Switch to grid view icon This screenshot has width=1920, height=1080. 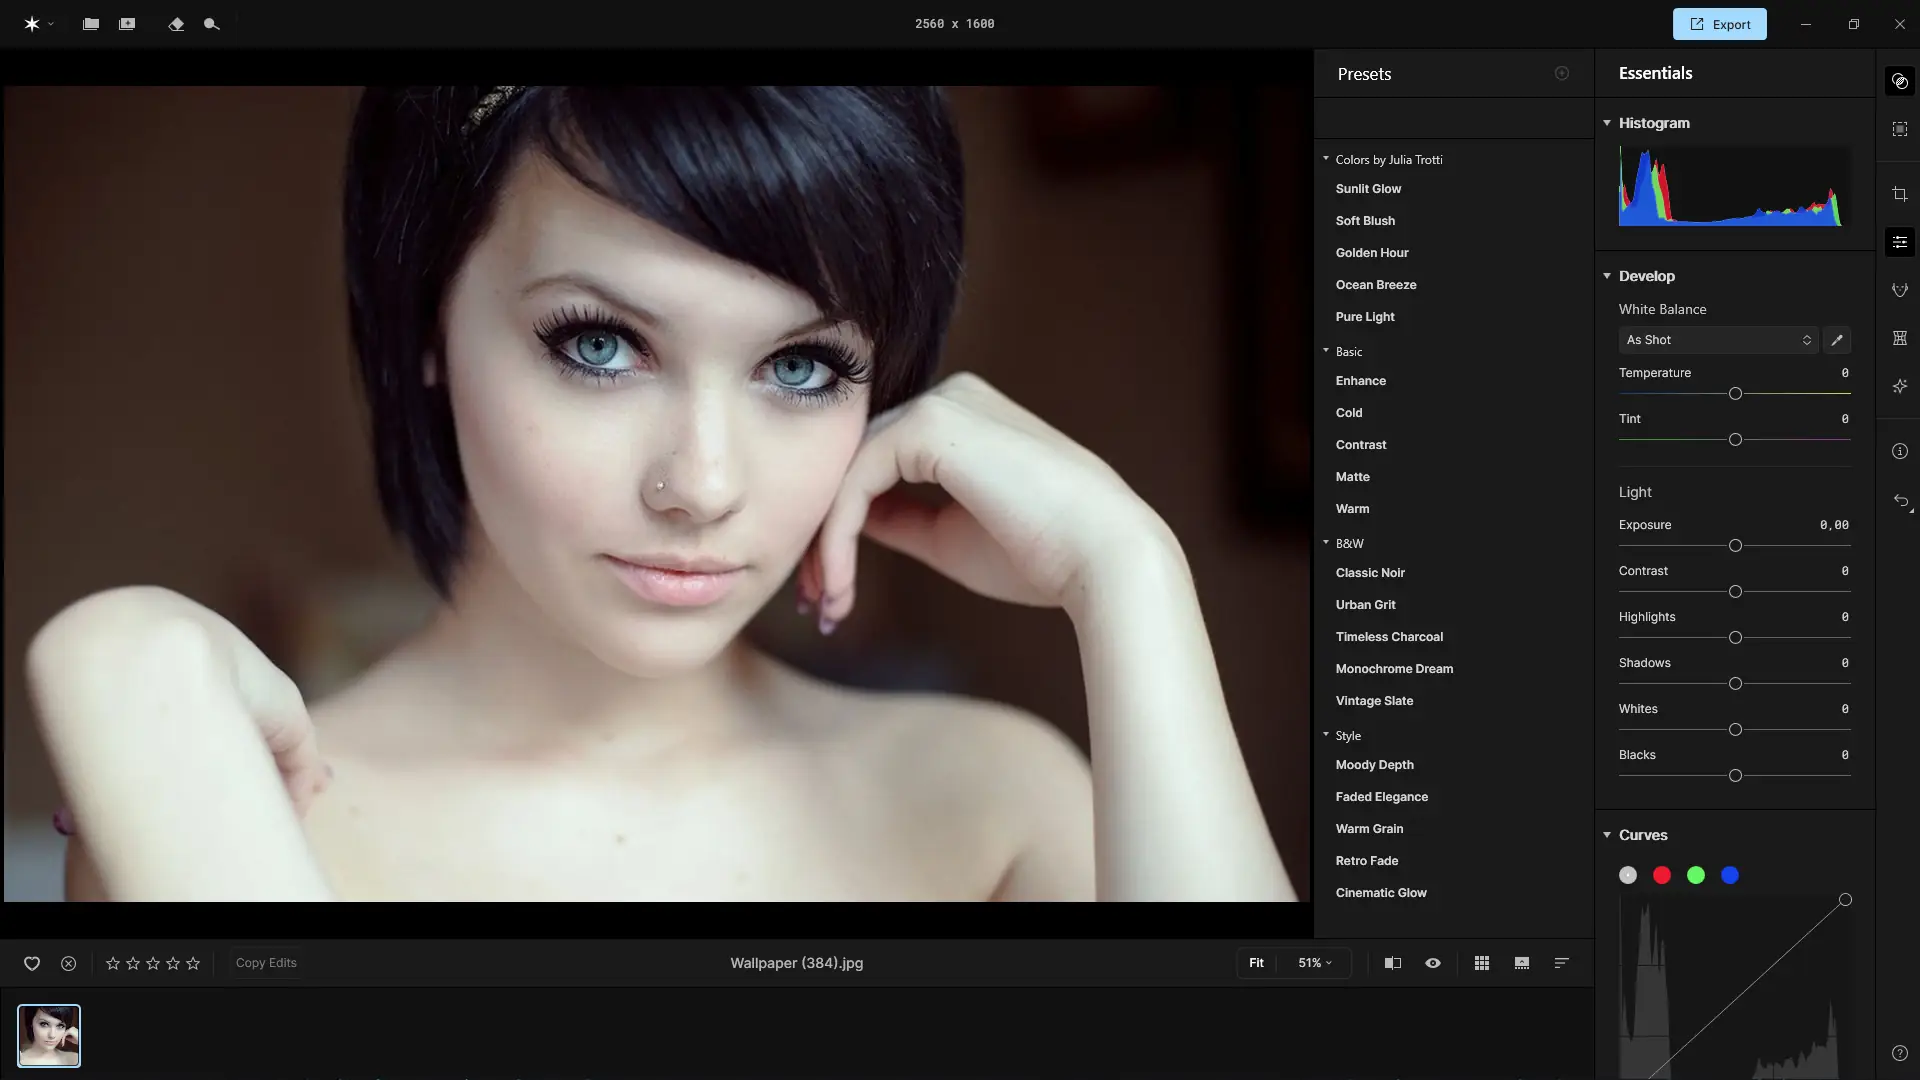pyautogui.click(x=1481, y=963)
